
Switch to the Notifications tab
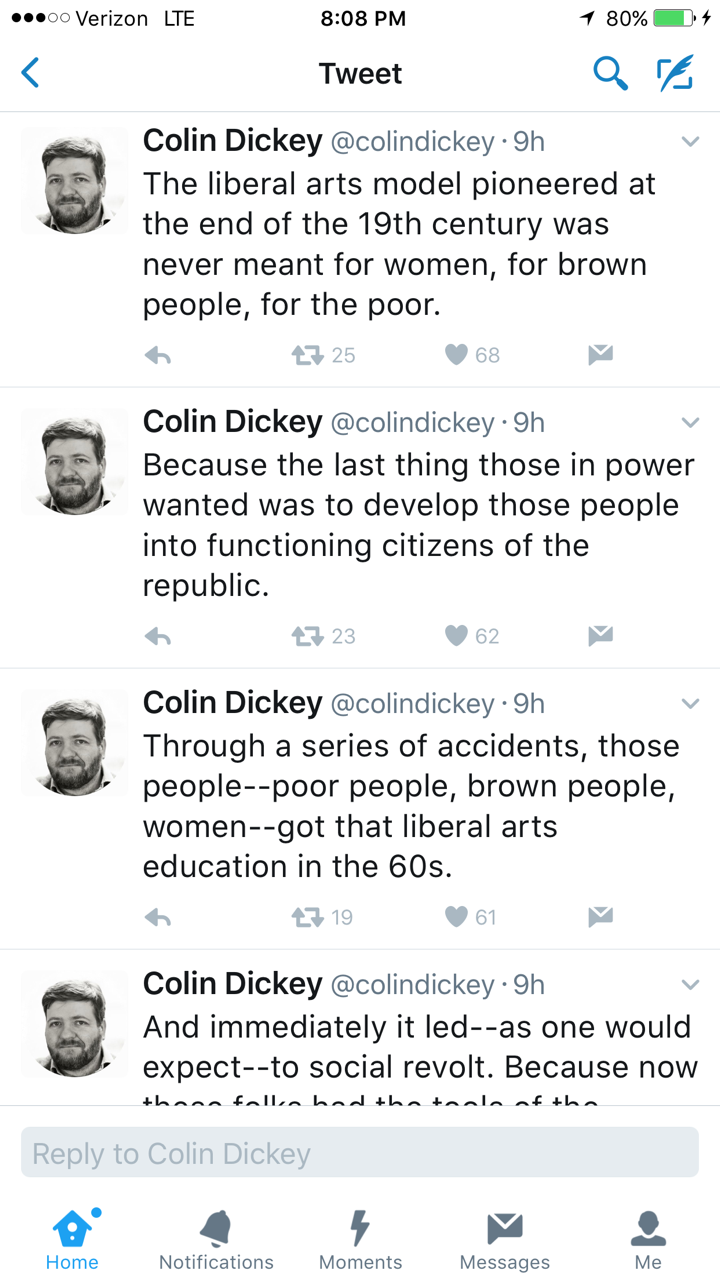(x=216, y=1239)
